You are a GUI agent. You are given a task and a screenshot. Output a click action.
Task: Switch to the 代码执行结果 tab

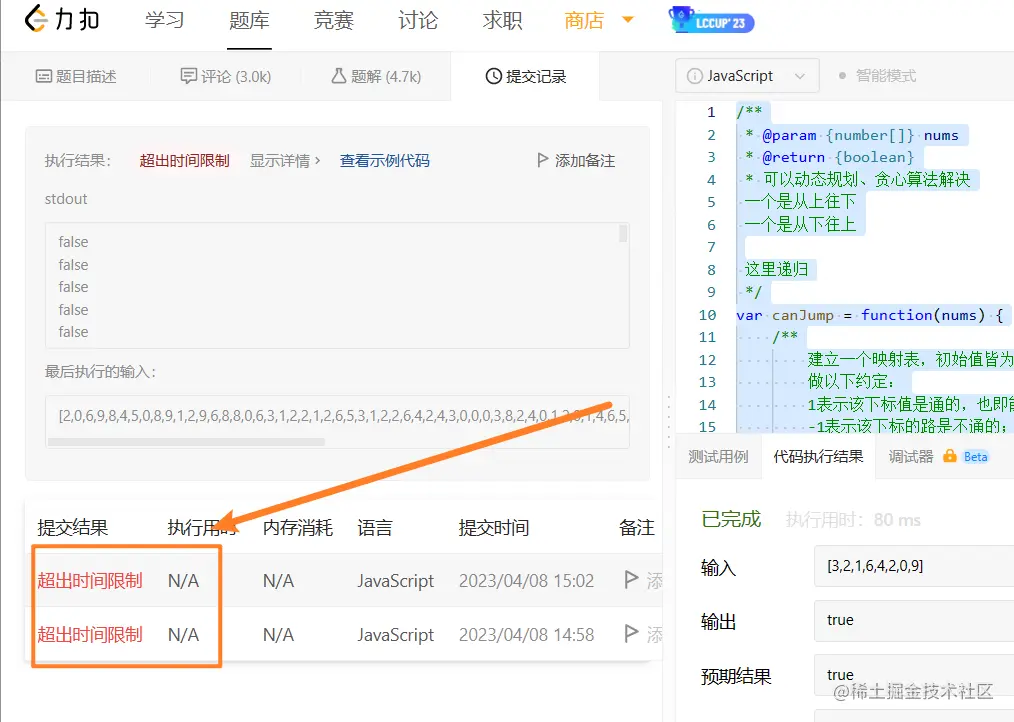818,457
